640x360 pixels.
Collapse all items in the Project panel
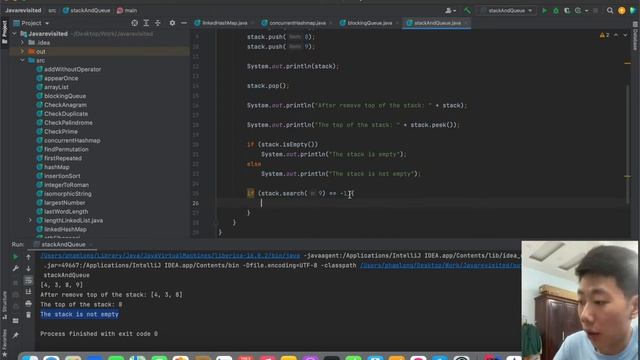click(x=158, y=23)
